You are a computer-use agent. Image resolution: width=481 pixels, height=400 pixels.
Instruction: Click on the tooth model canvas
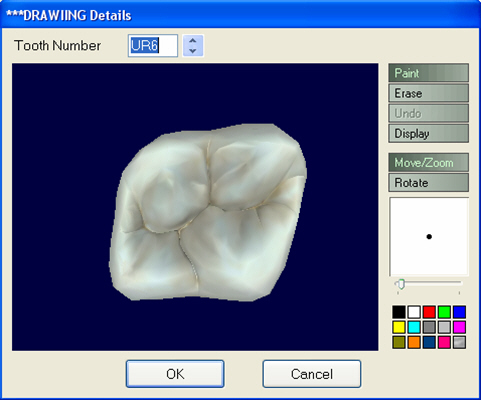[x=195, y=207]
